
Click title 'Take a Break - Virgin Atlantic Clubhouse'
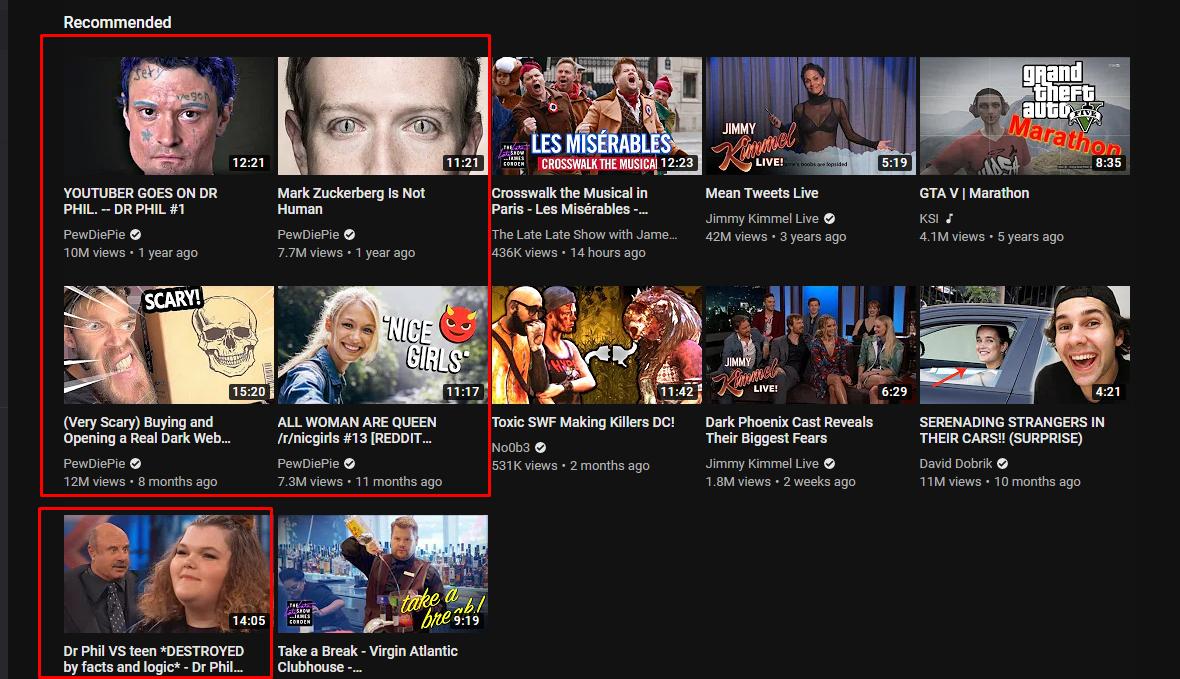(367, 659)
